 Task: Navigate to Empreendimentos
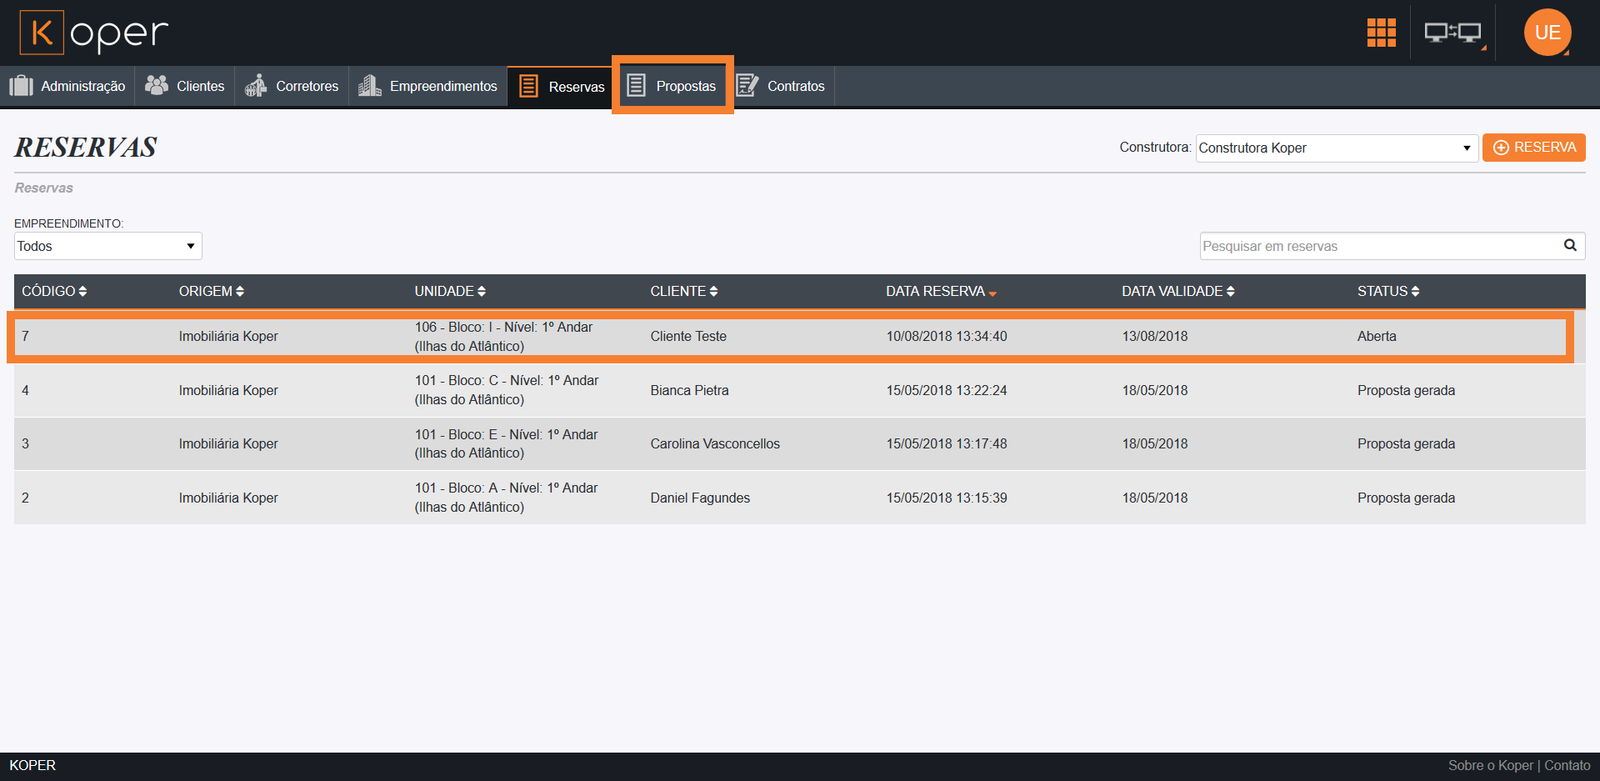tap(428, 86)
